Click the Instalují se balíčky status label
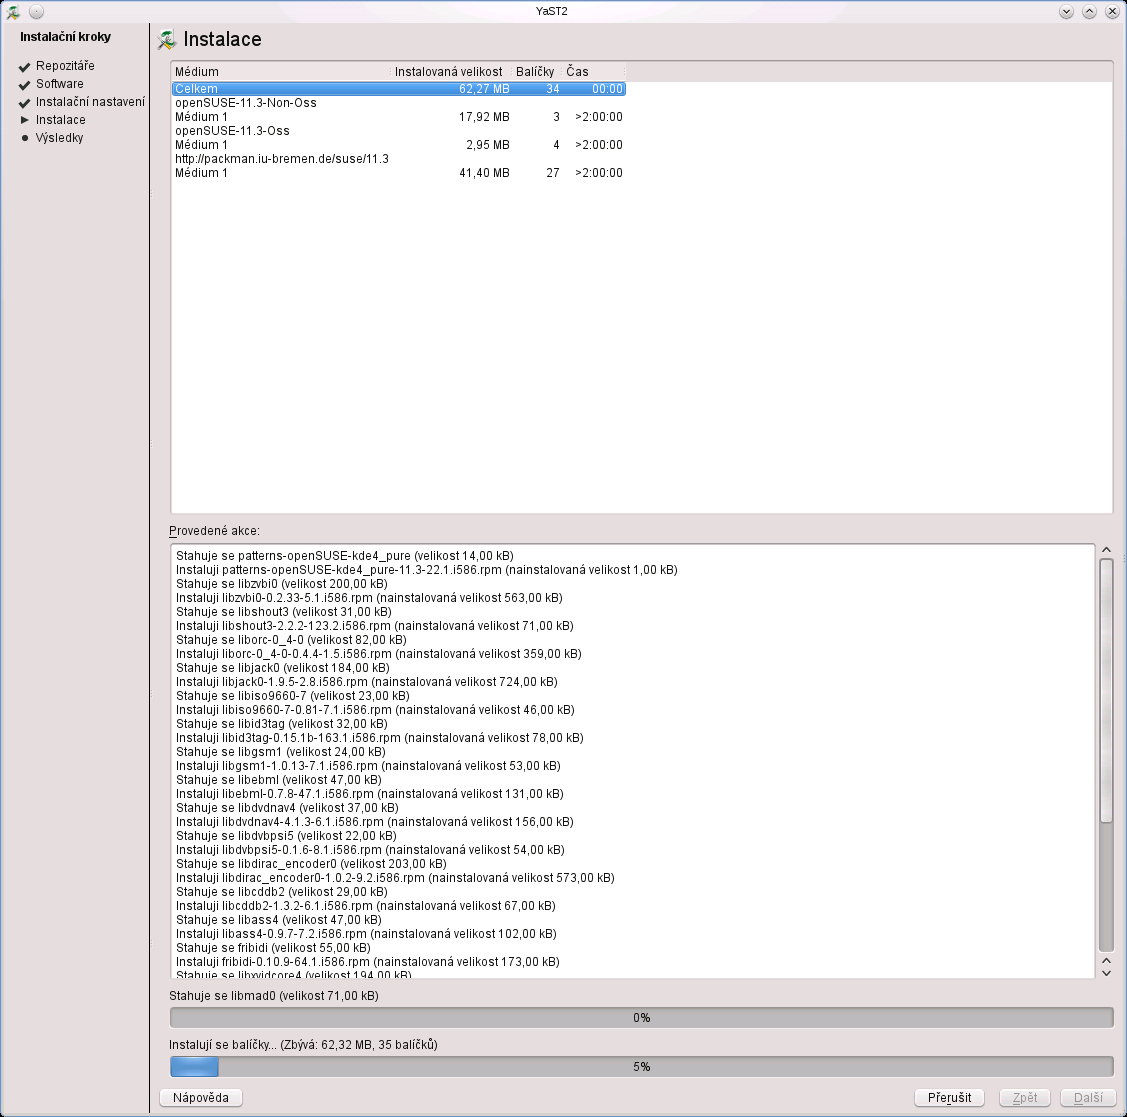 [x=303, y=1045]
